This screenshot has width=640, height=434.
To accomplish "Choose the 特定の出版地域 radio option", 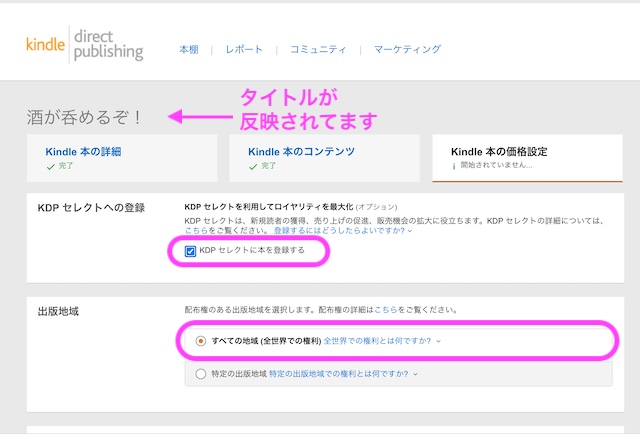I will (x=201, y=374).
